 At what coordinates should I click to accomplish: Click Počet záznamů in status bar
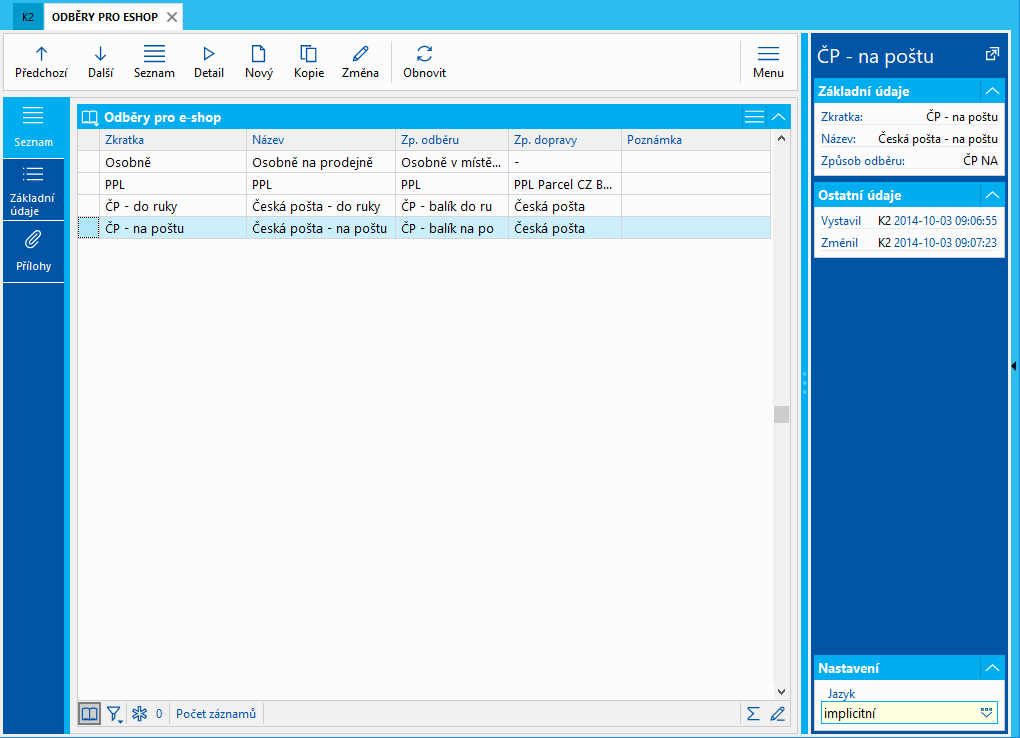(x=216, y=714)
